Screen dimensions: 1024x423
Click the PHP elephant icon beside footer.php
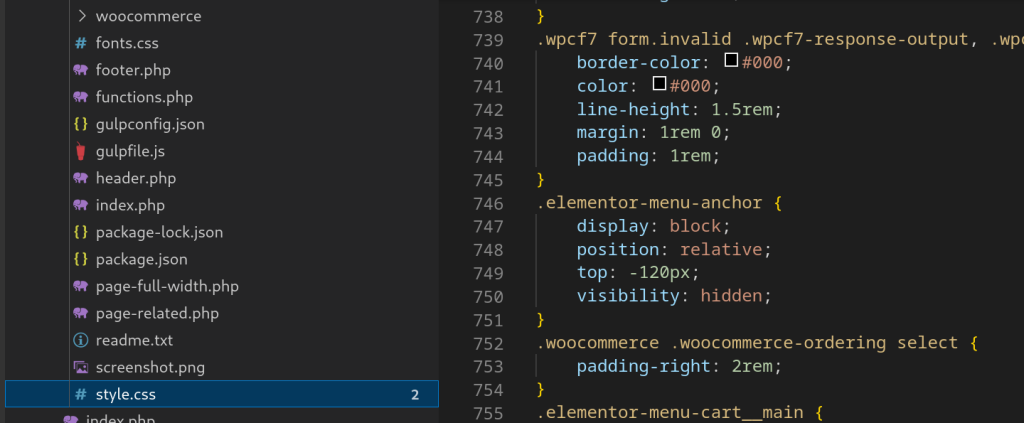[x=80, y=71]
